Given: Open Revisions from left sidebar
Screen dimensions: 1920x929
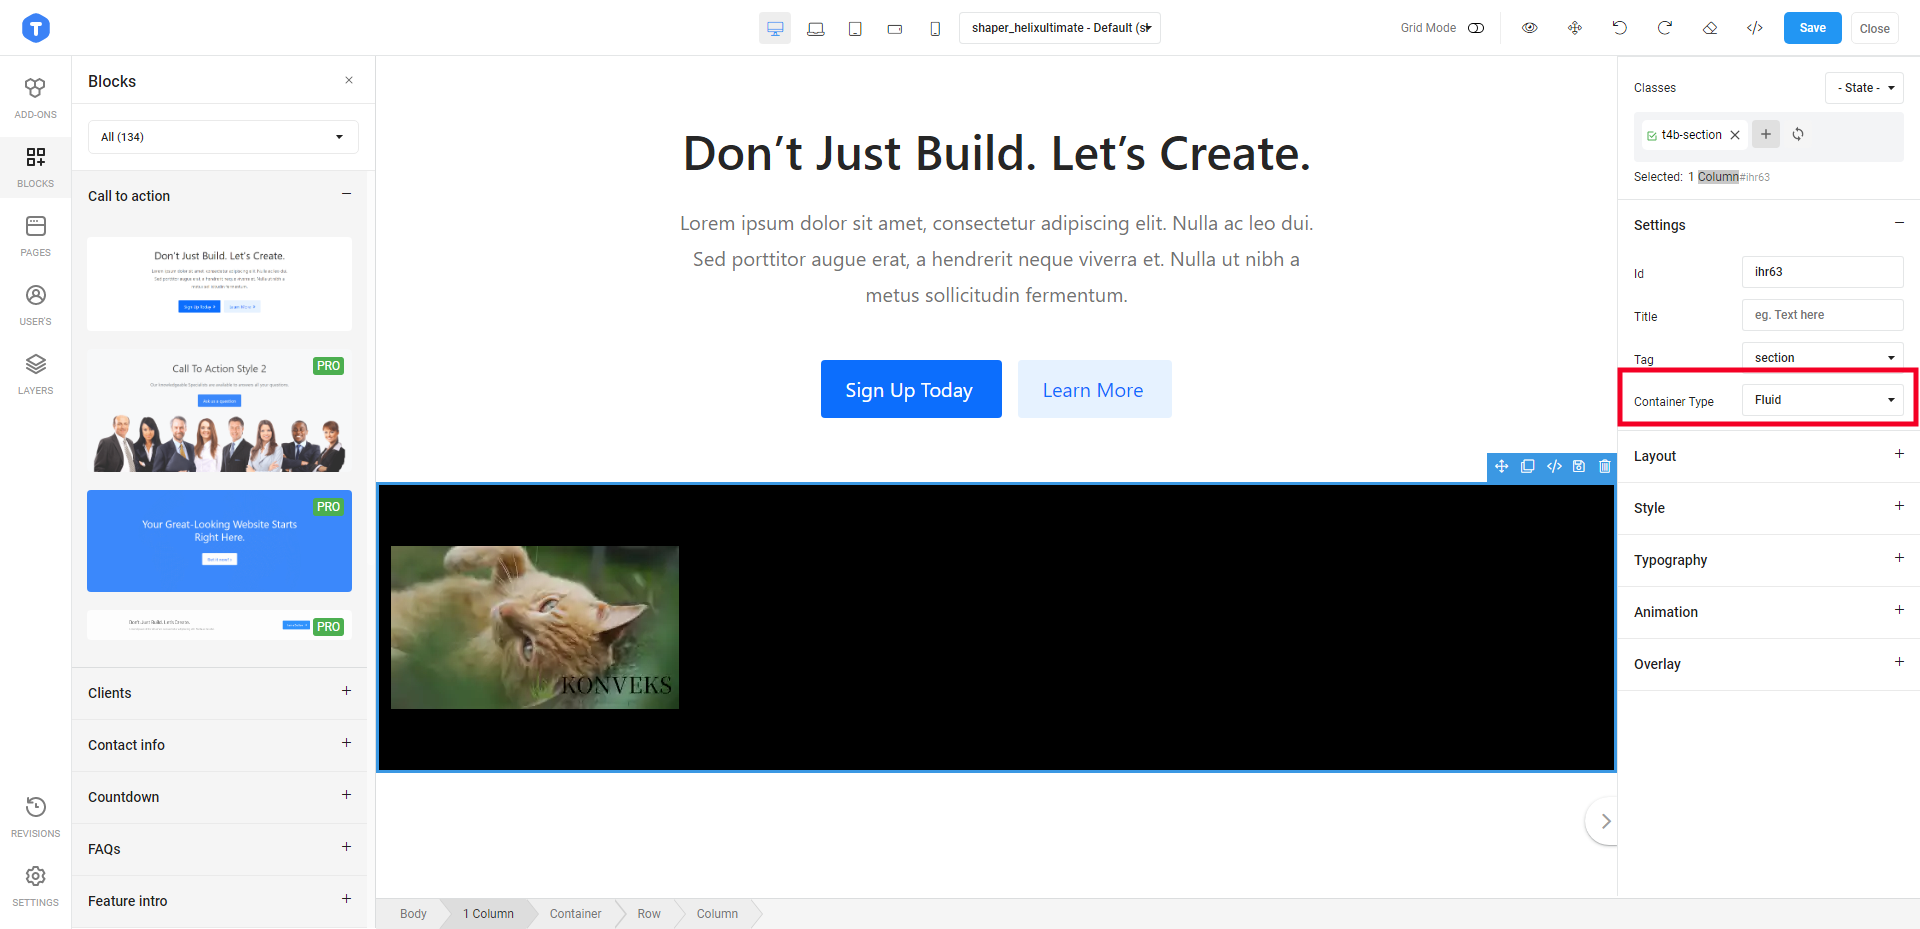Looking at the screenshot, I should [x=36, y=816].
